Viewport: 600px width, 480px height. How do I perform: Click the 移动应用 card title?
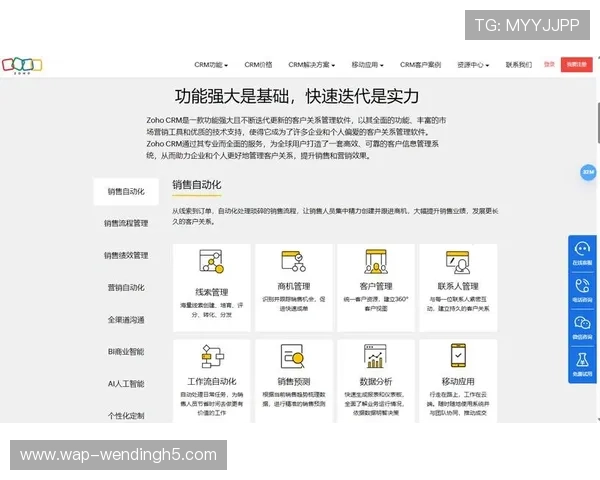[458, 382]
